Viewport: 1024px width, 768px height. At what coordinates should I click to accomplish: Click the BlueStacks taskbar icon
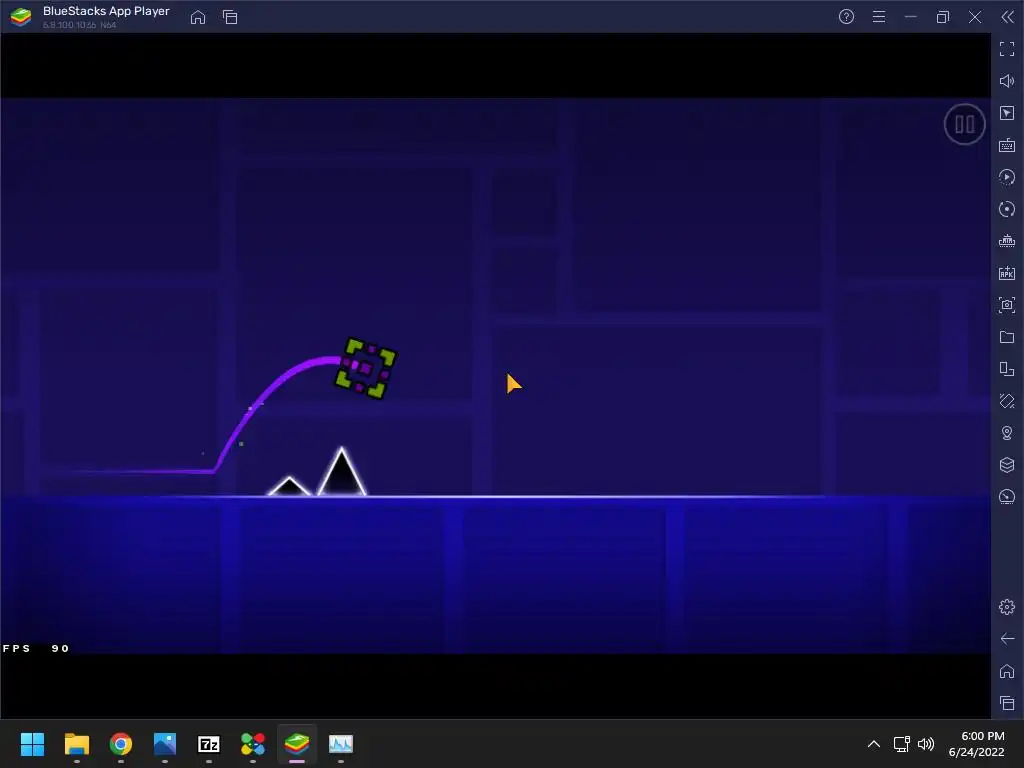(x=297, y=744)
